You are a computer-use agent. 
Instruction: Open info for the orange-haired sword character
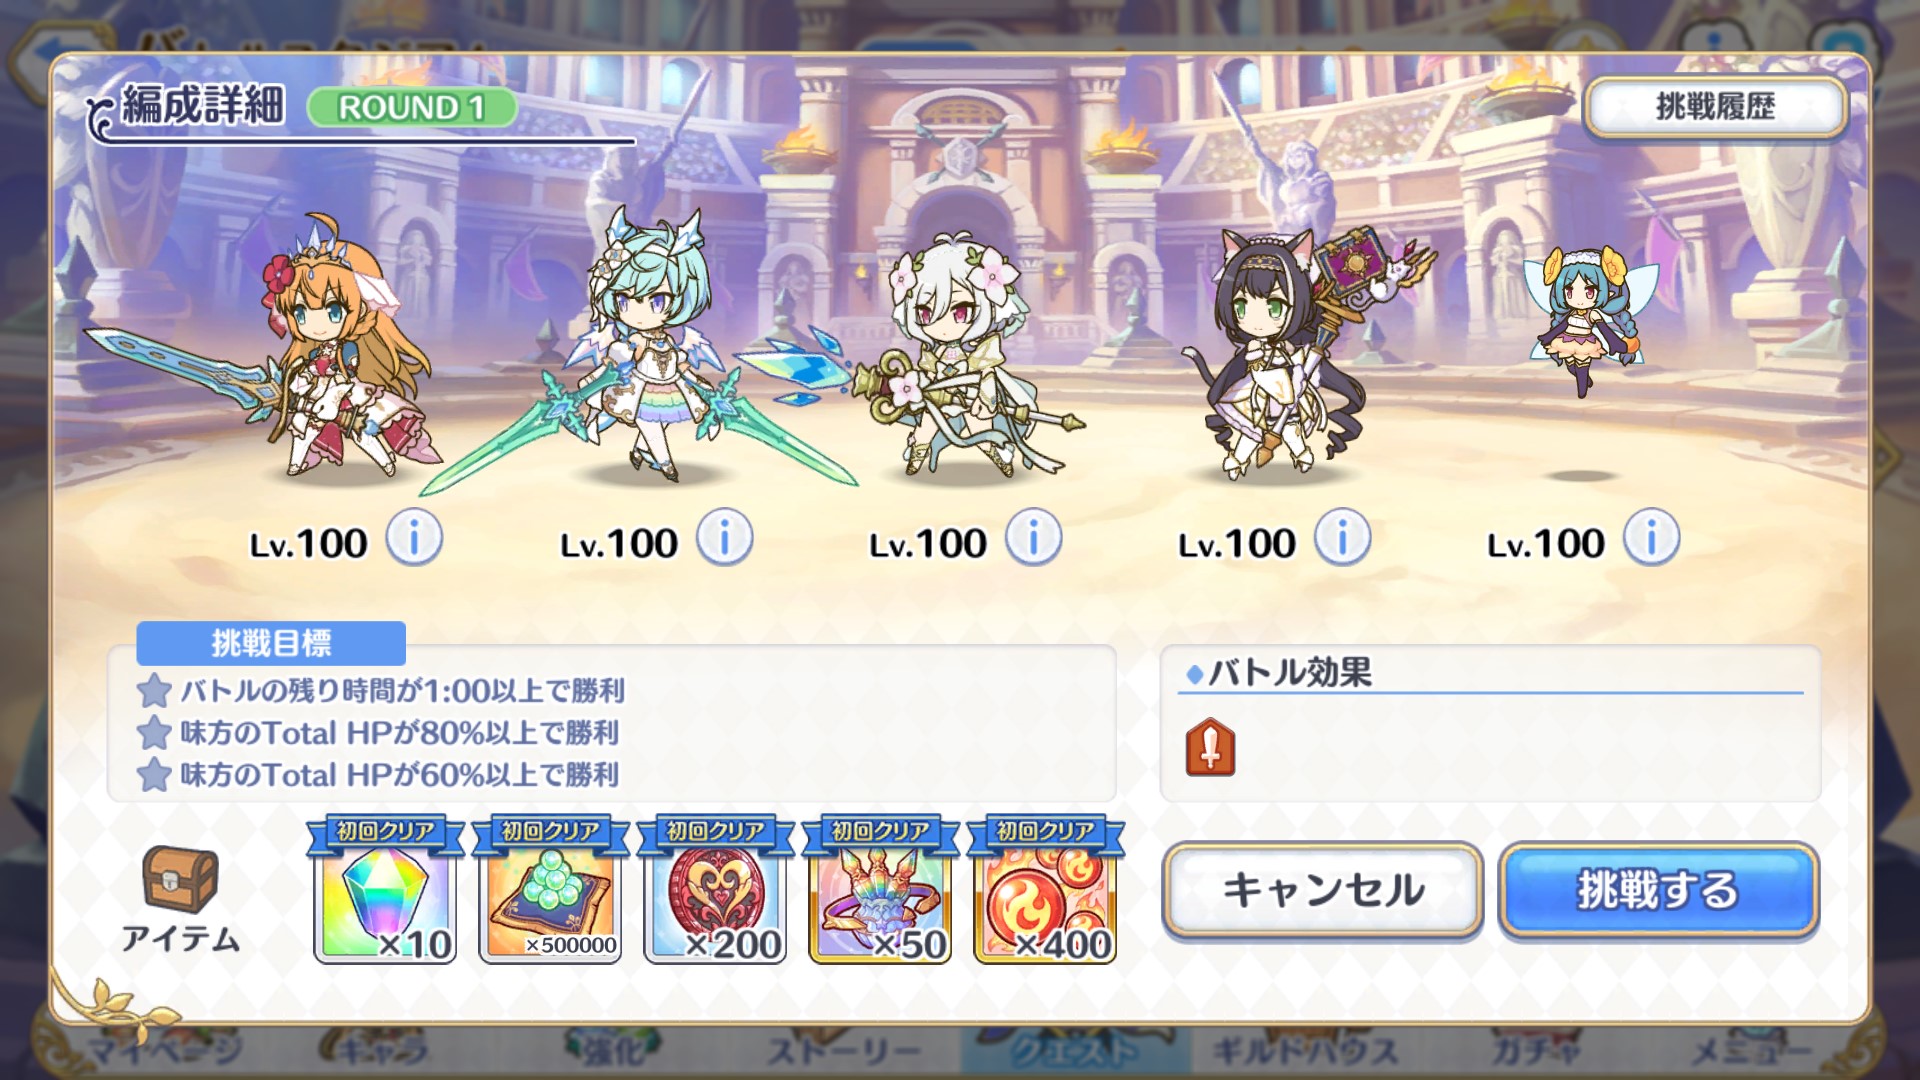pos(414,539)
